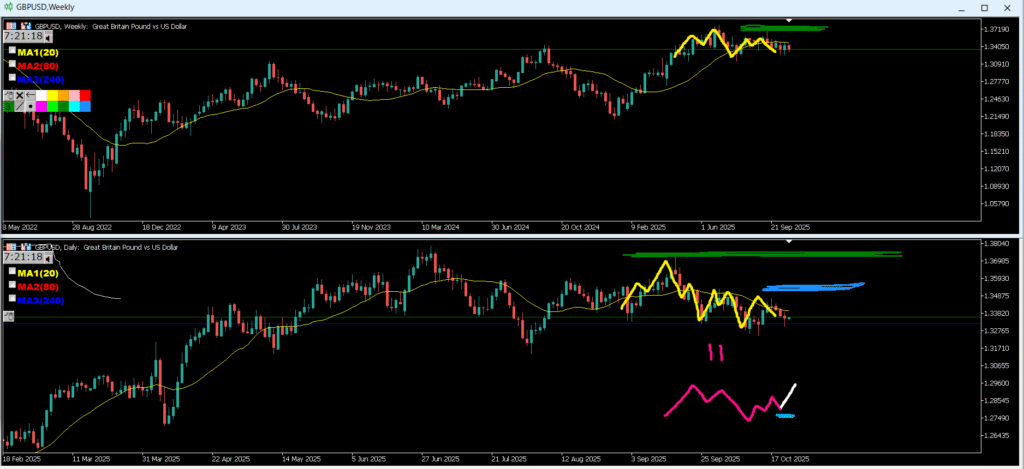1024x469 pixels.
Task: Click the mouse icon in daily chart
Action: (x=8, y=316)
